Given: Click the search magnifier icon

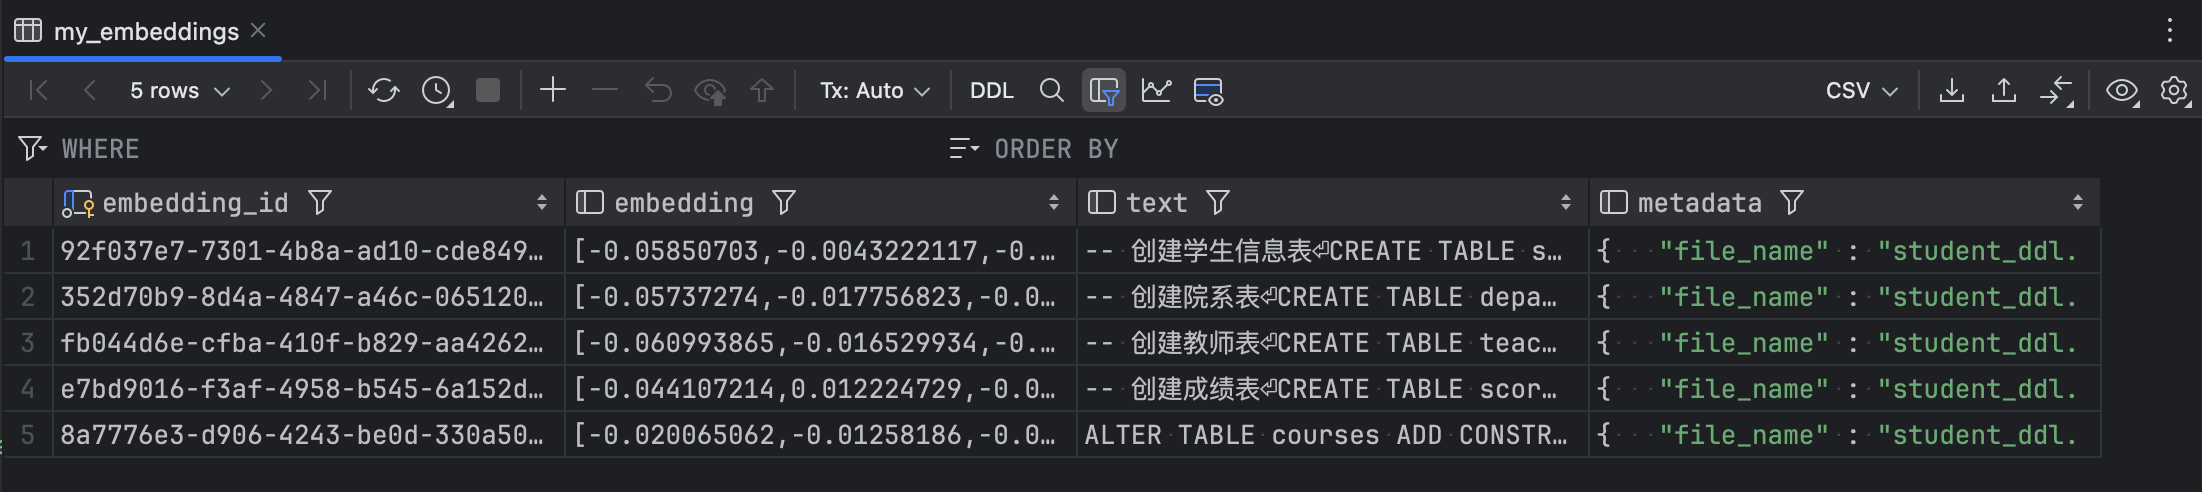Looking at the screenshot, I should click(1051, 91).
